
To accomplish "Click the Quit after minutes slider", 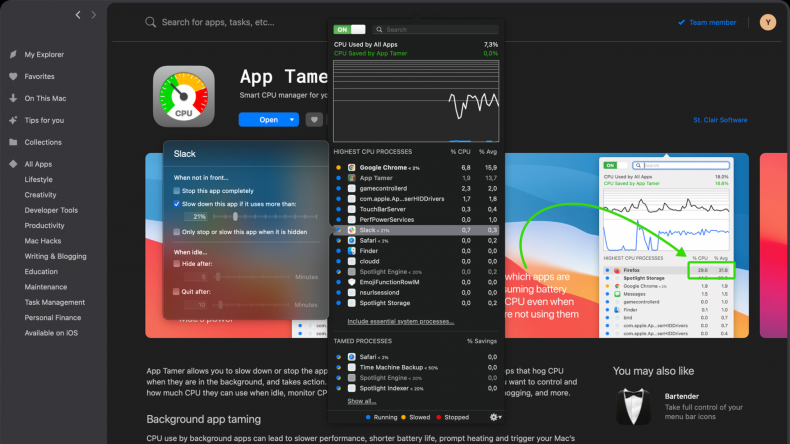I will pyautogui.click(x=252, y=305).
